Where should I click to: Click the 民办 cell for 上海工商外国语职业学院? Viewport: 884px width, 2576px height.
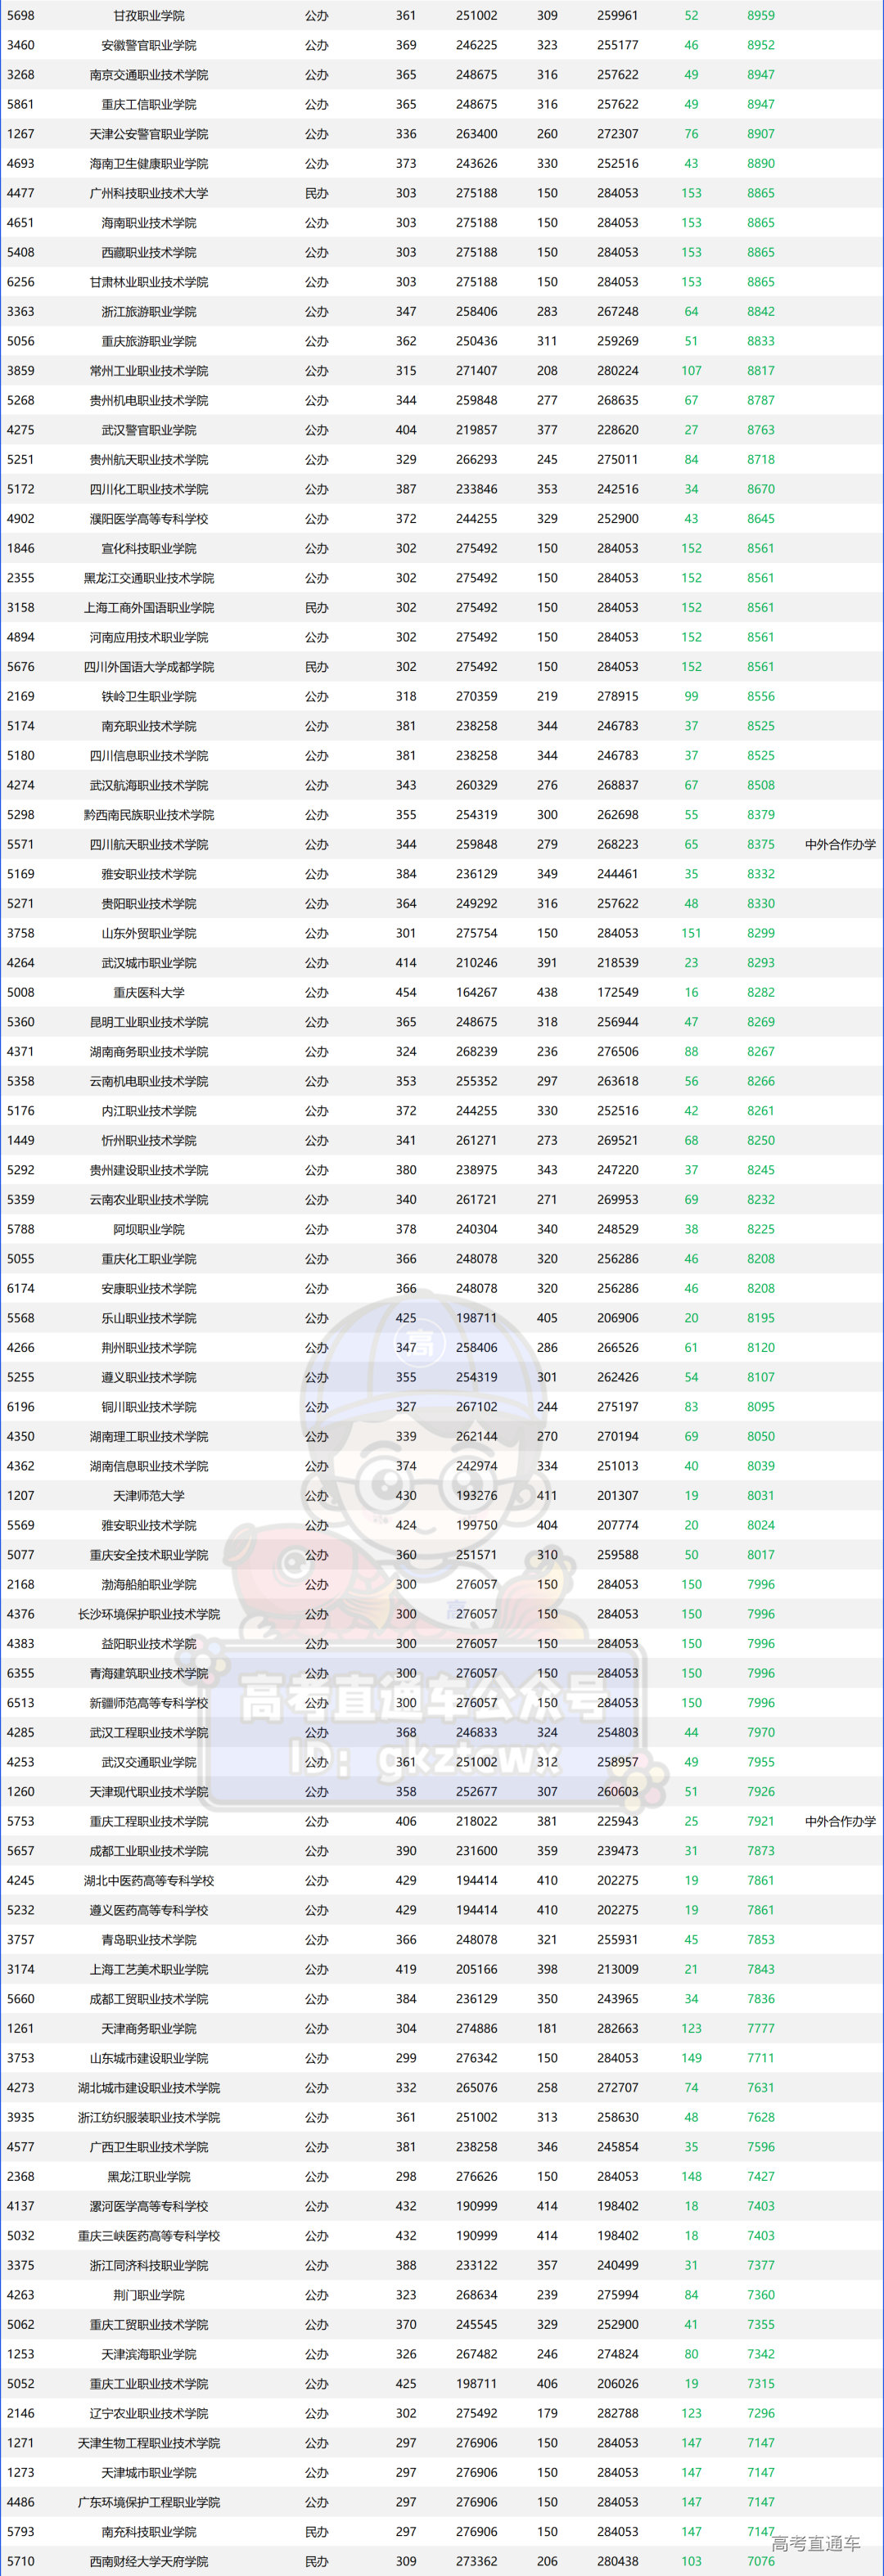[x=316, y=608]
